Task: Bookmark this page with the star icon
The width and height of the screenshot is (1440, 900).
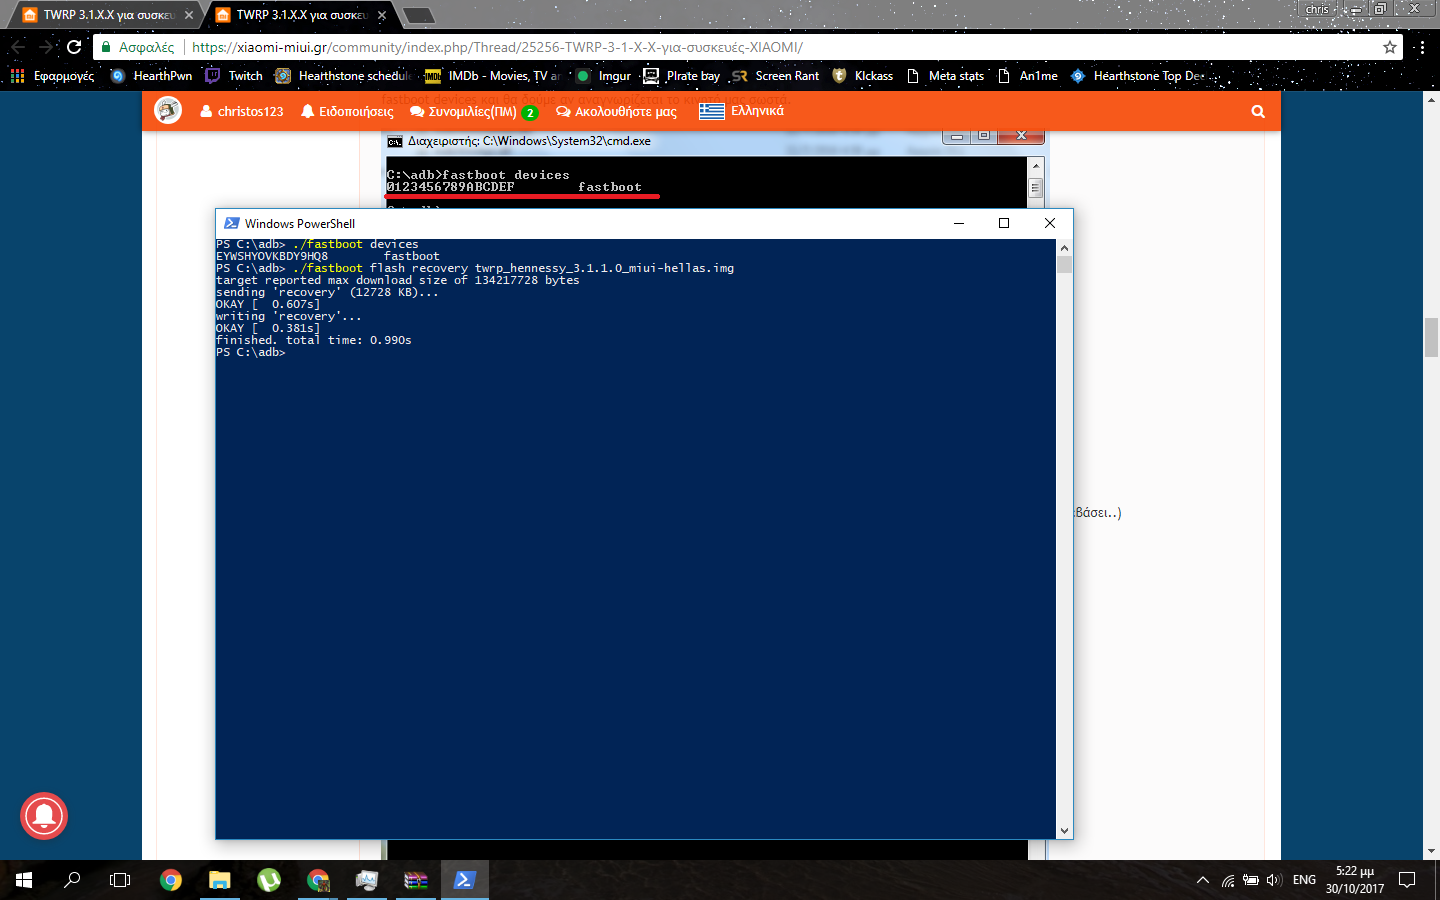Action: 1389,47
